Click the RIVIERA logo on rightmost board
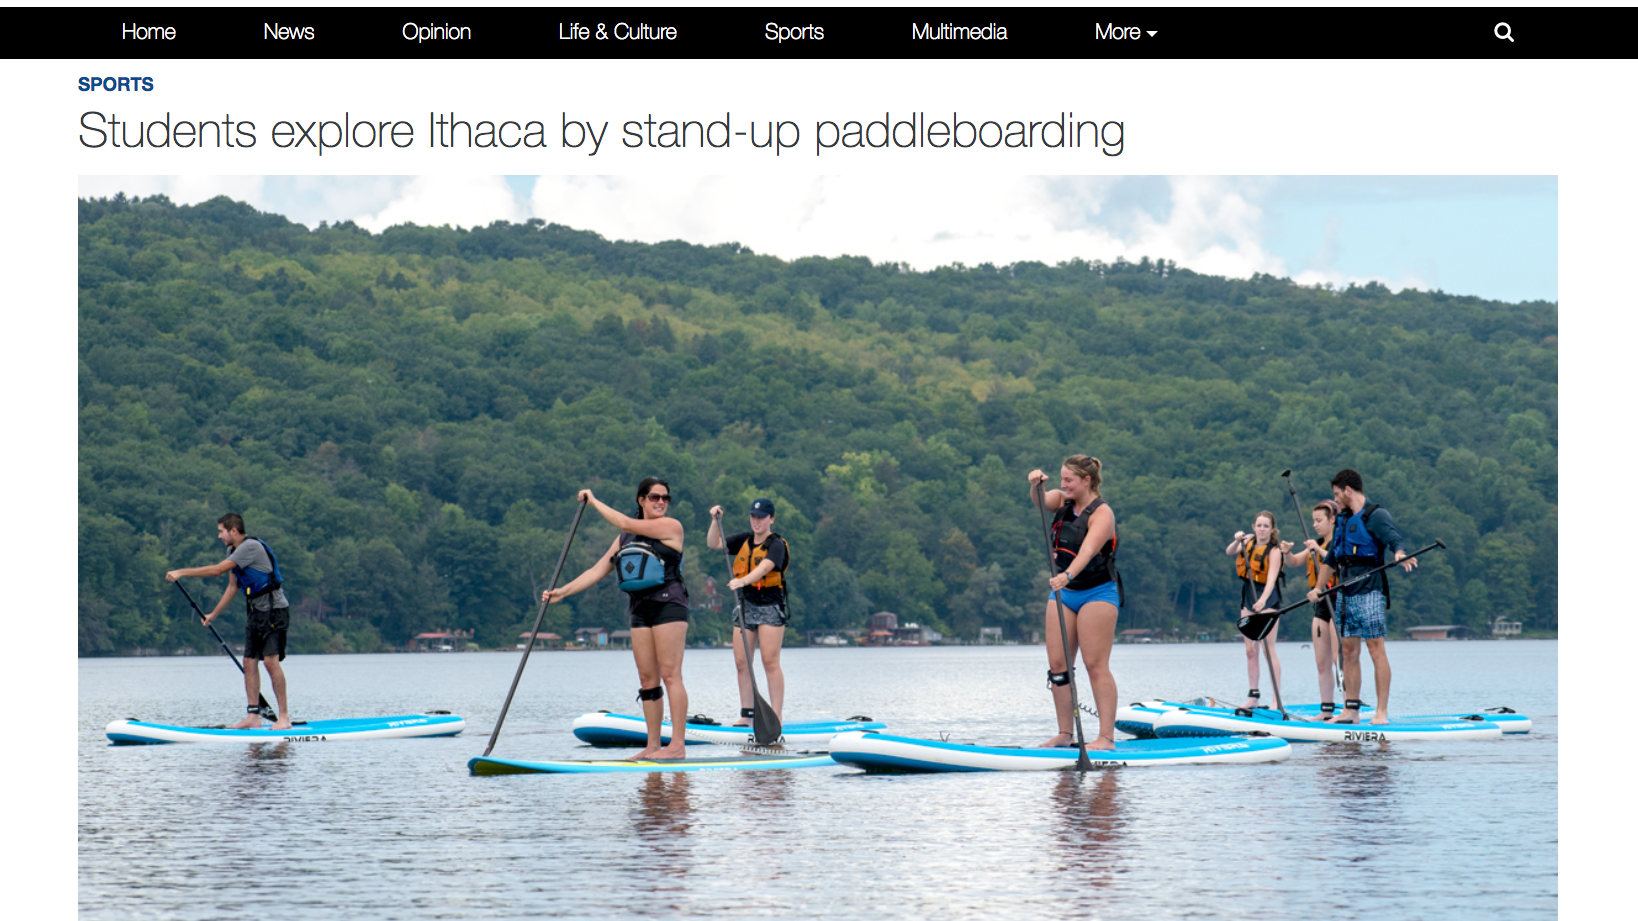This screenshot has width=1638, height=921. (x=1365, y=737)
